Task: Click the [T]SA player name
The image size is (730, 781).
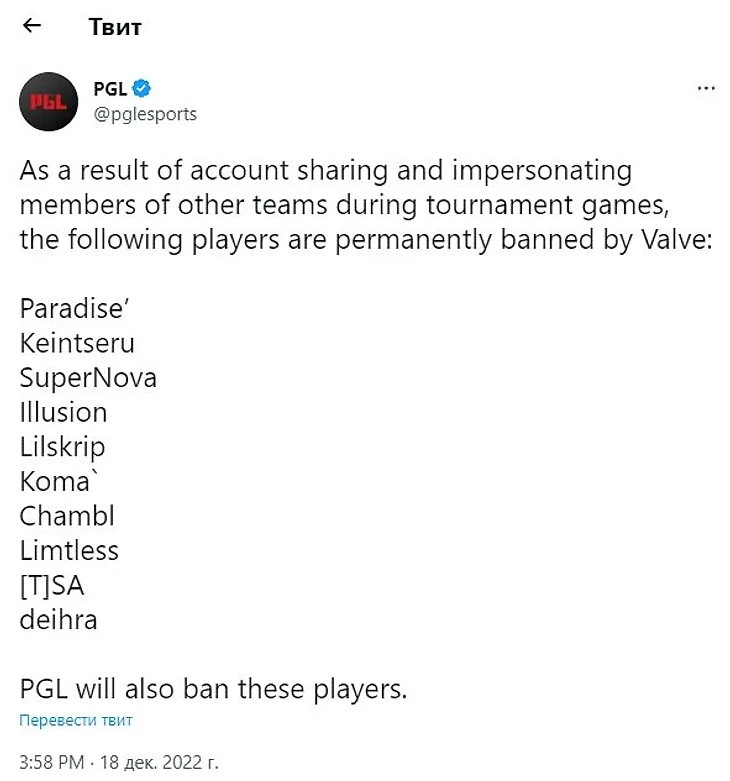Action: pyautogui.click(x=52, y=585)
